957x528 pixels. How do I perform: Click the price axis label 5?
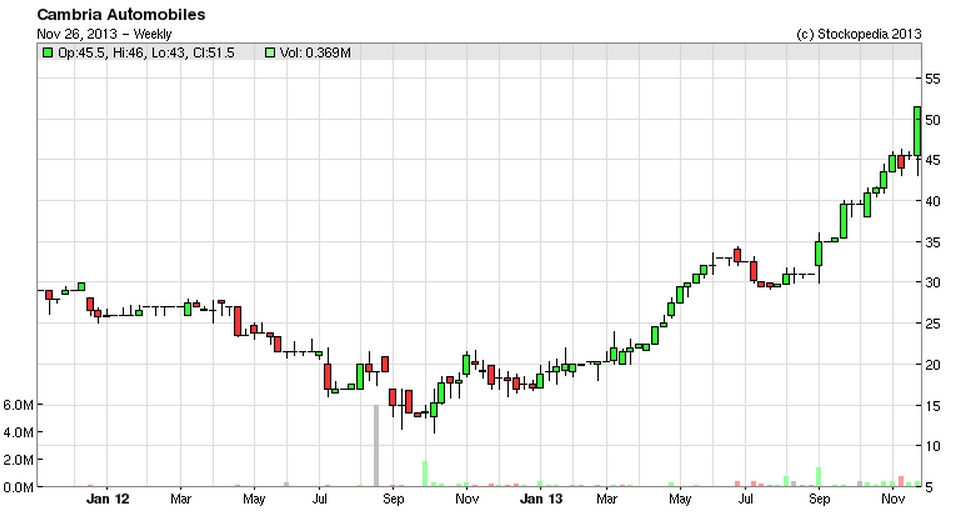pos(928,487)
